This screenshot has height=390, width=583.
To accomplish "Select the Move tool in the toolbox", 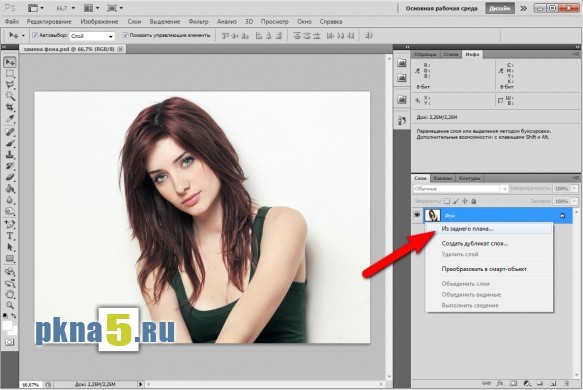I will [10, 62].
